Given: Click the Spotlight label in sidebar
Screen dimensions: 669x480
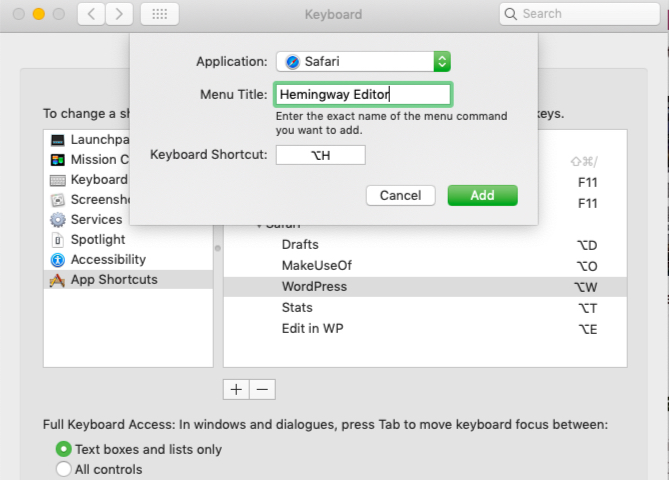Looking at the screenshot, I should tap(98, 239).
